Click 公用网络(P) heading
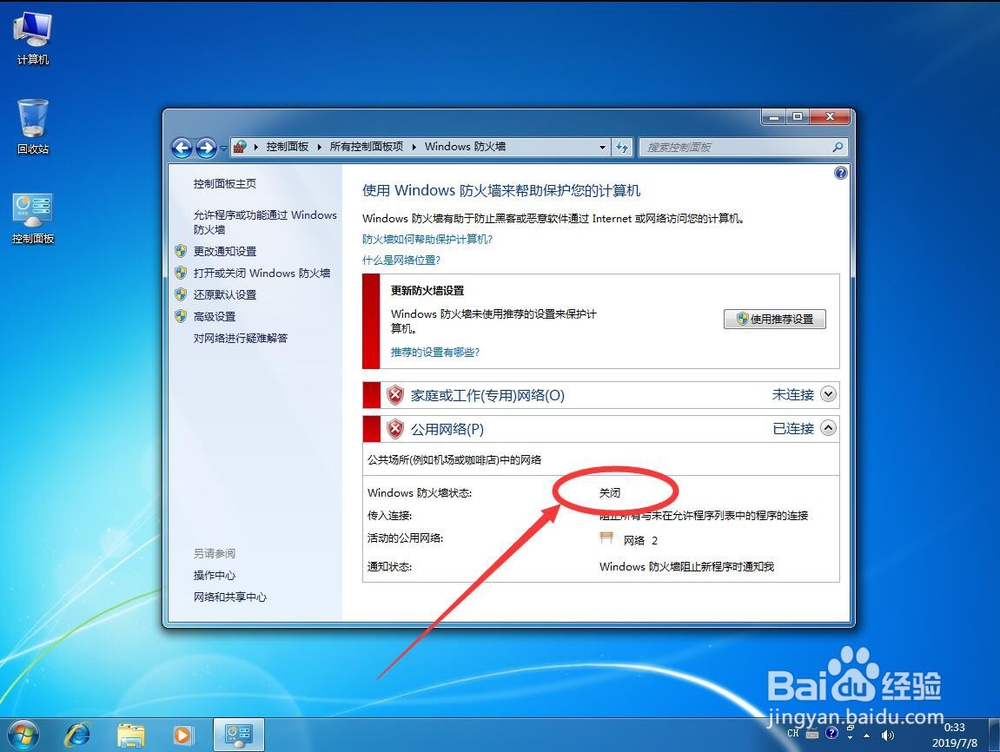 pyautogui.click(x=447, y=429)
